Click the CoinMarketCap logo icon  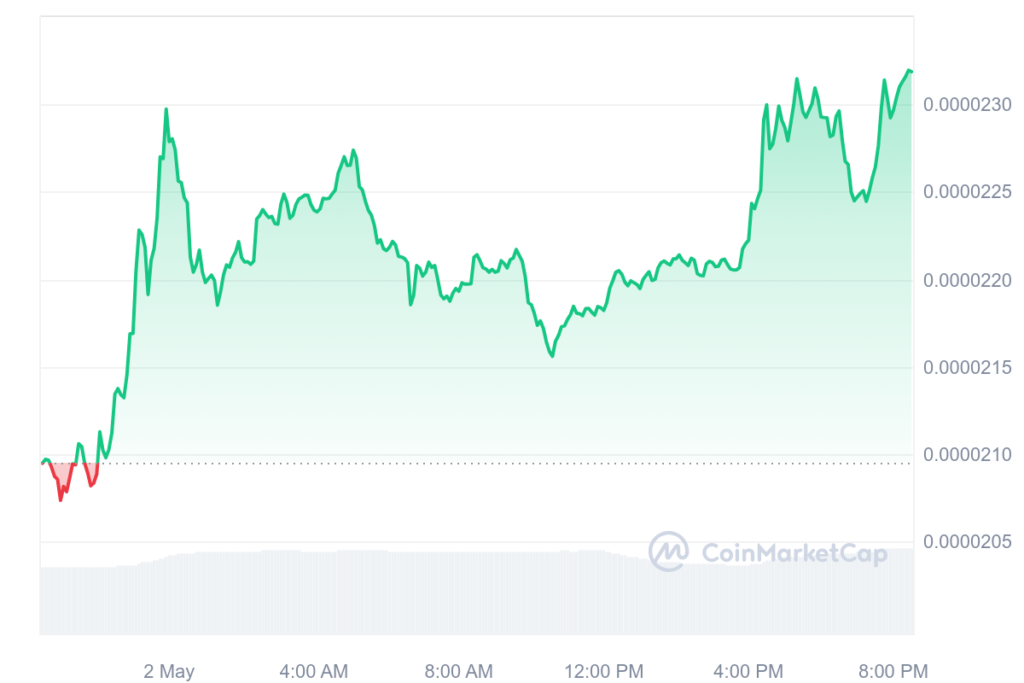pyautogui.click(x=668, y=552)
